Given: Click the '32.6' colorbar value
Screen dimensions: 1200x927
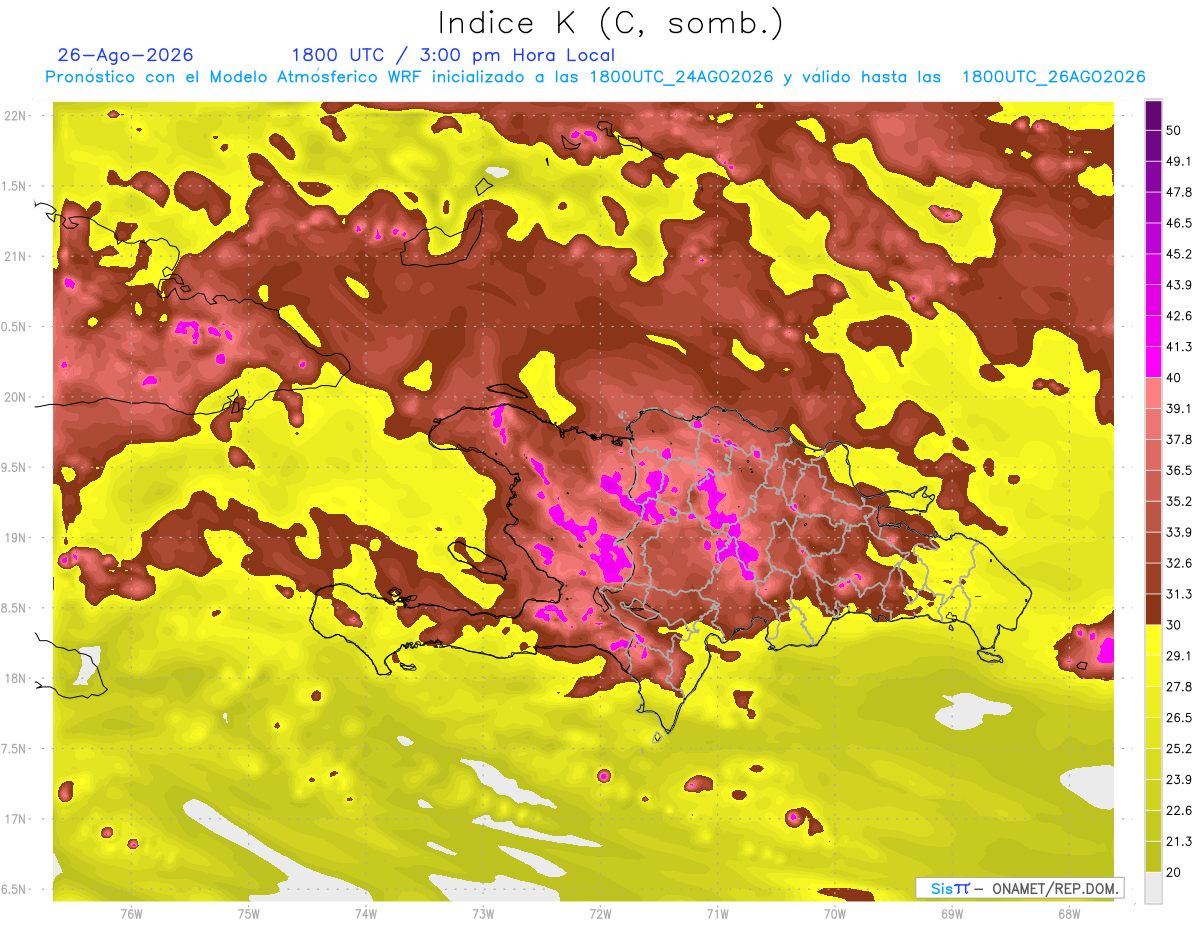Looking at the screenshot, I should pos(1178,563).
